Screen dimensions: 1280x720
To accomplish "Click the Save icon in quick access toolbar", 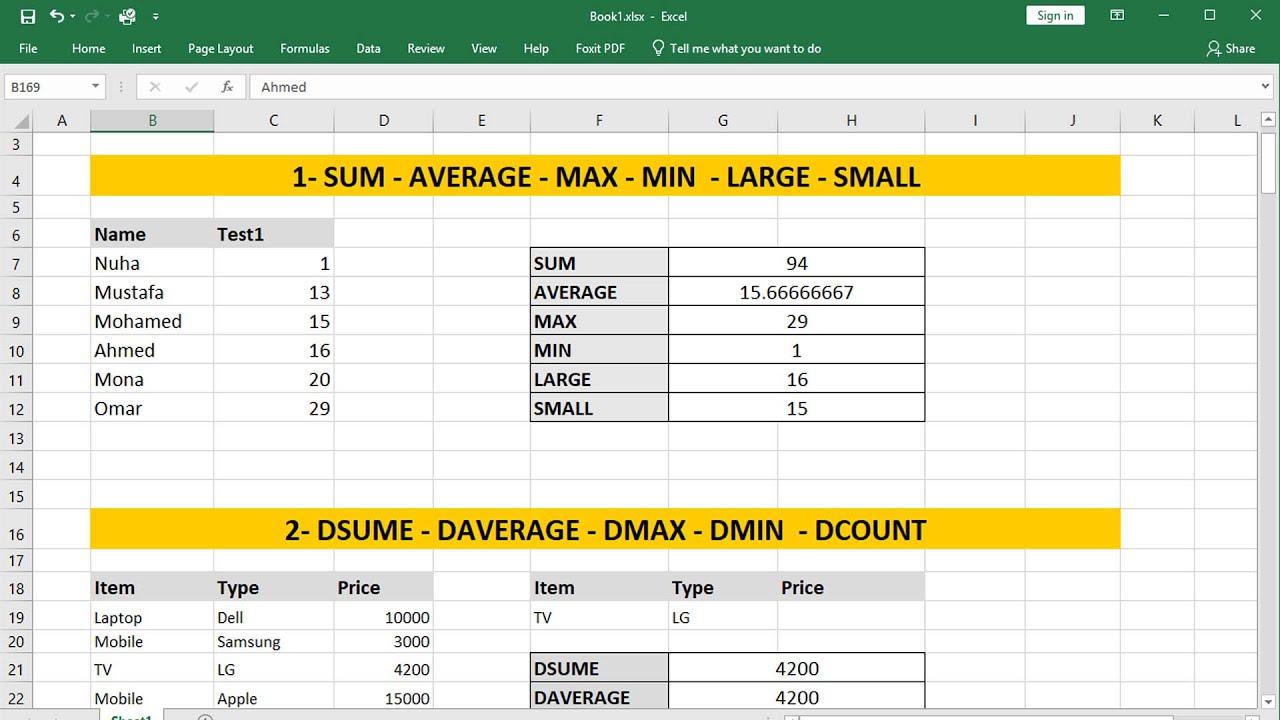I will coord(28,16).
